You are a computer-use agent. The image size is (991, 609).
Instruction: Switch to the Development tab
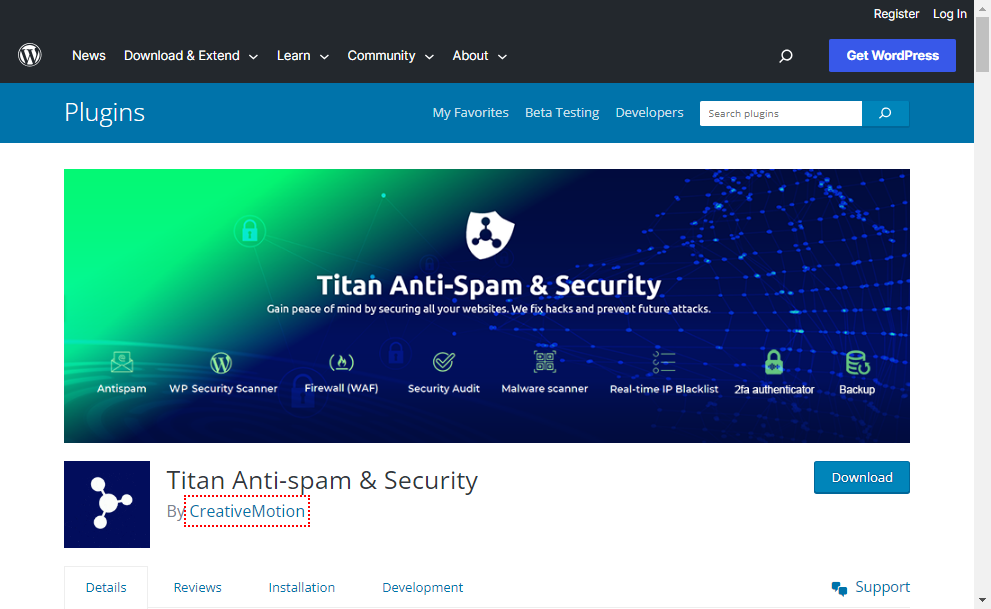tap(422, 588)
